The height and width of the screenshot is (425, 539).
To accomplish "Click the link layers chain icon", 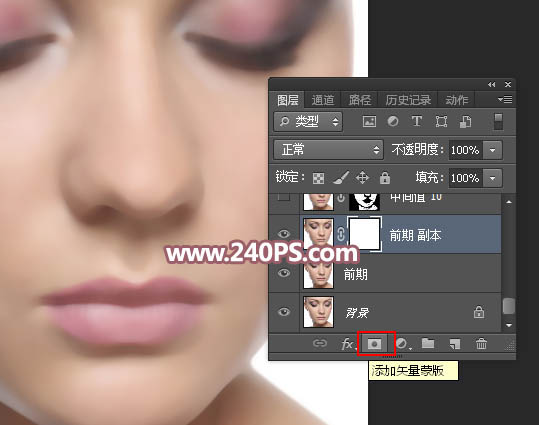I will click(320, 343).
